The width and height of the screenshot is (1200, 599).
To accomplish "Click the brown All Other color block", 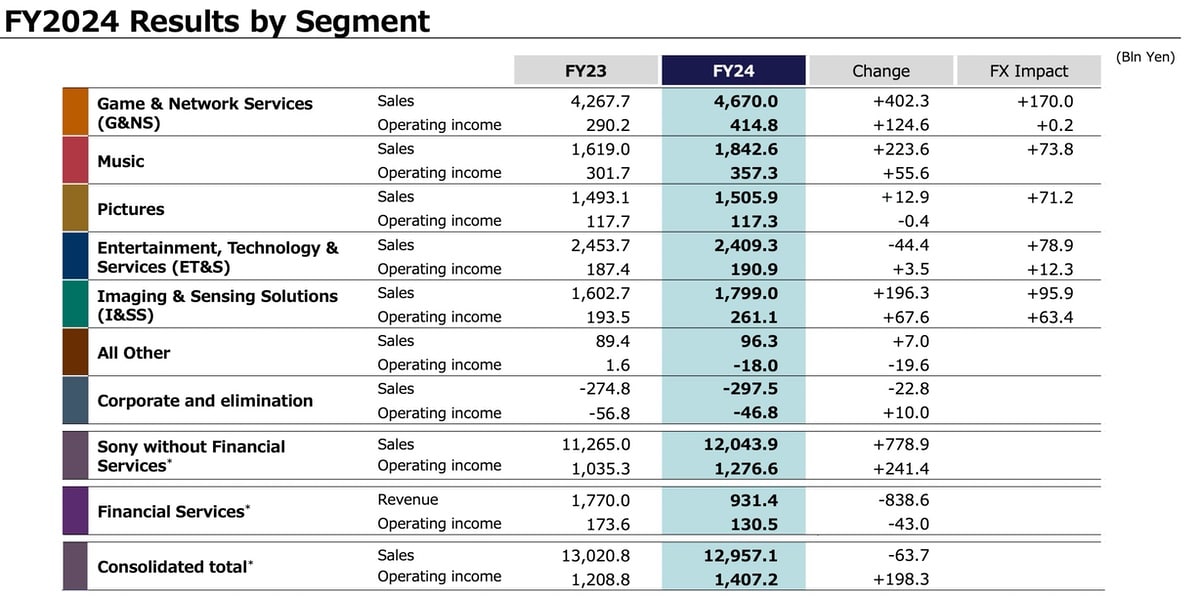I will [x=75, y=352].
